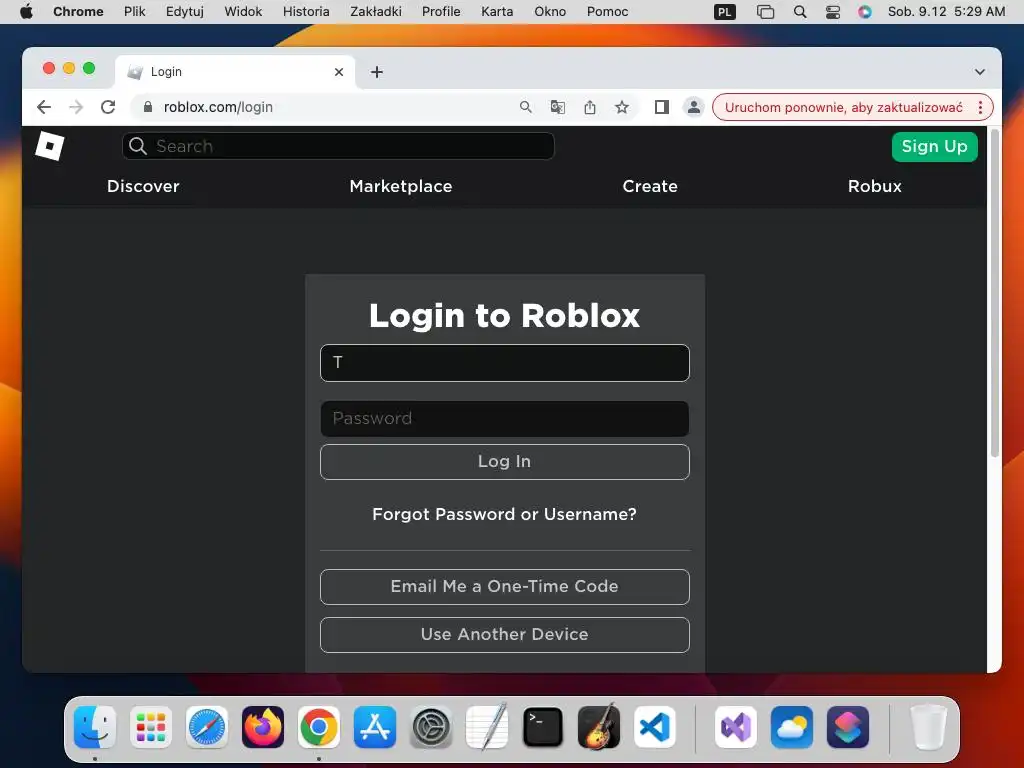Open the Historia menu
Screen dimensions: 1024x768
click(x=306, y=12)
